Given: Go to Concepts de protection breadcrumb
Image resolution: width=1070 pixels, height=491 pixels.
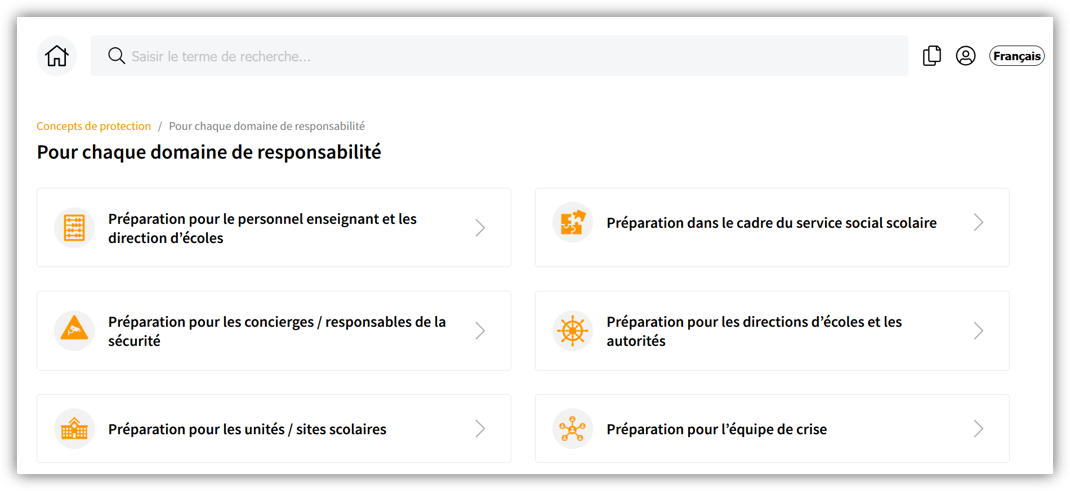Looking at the screenshot, I should pos(94,126).
